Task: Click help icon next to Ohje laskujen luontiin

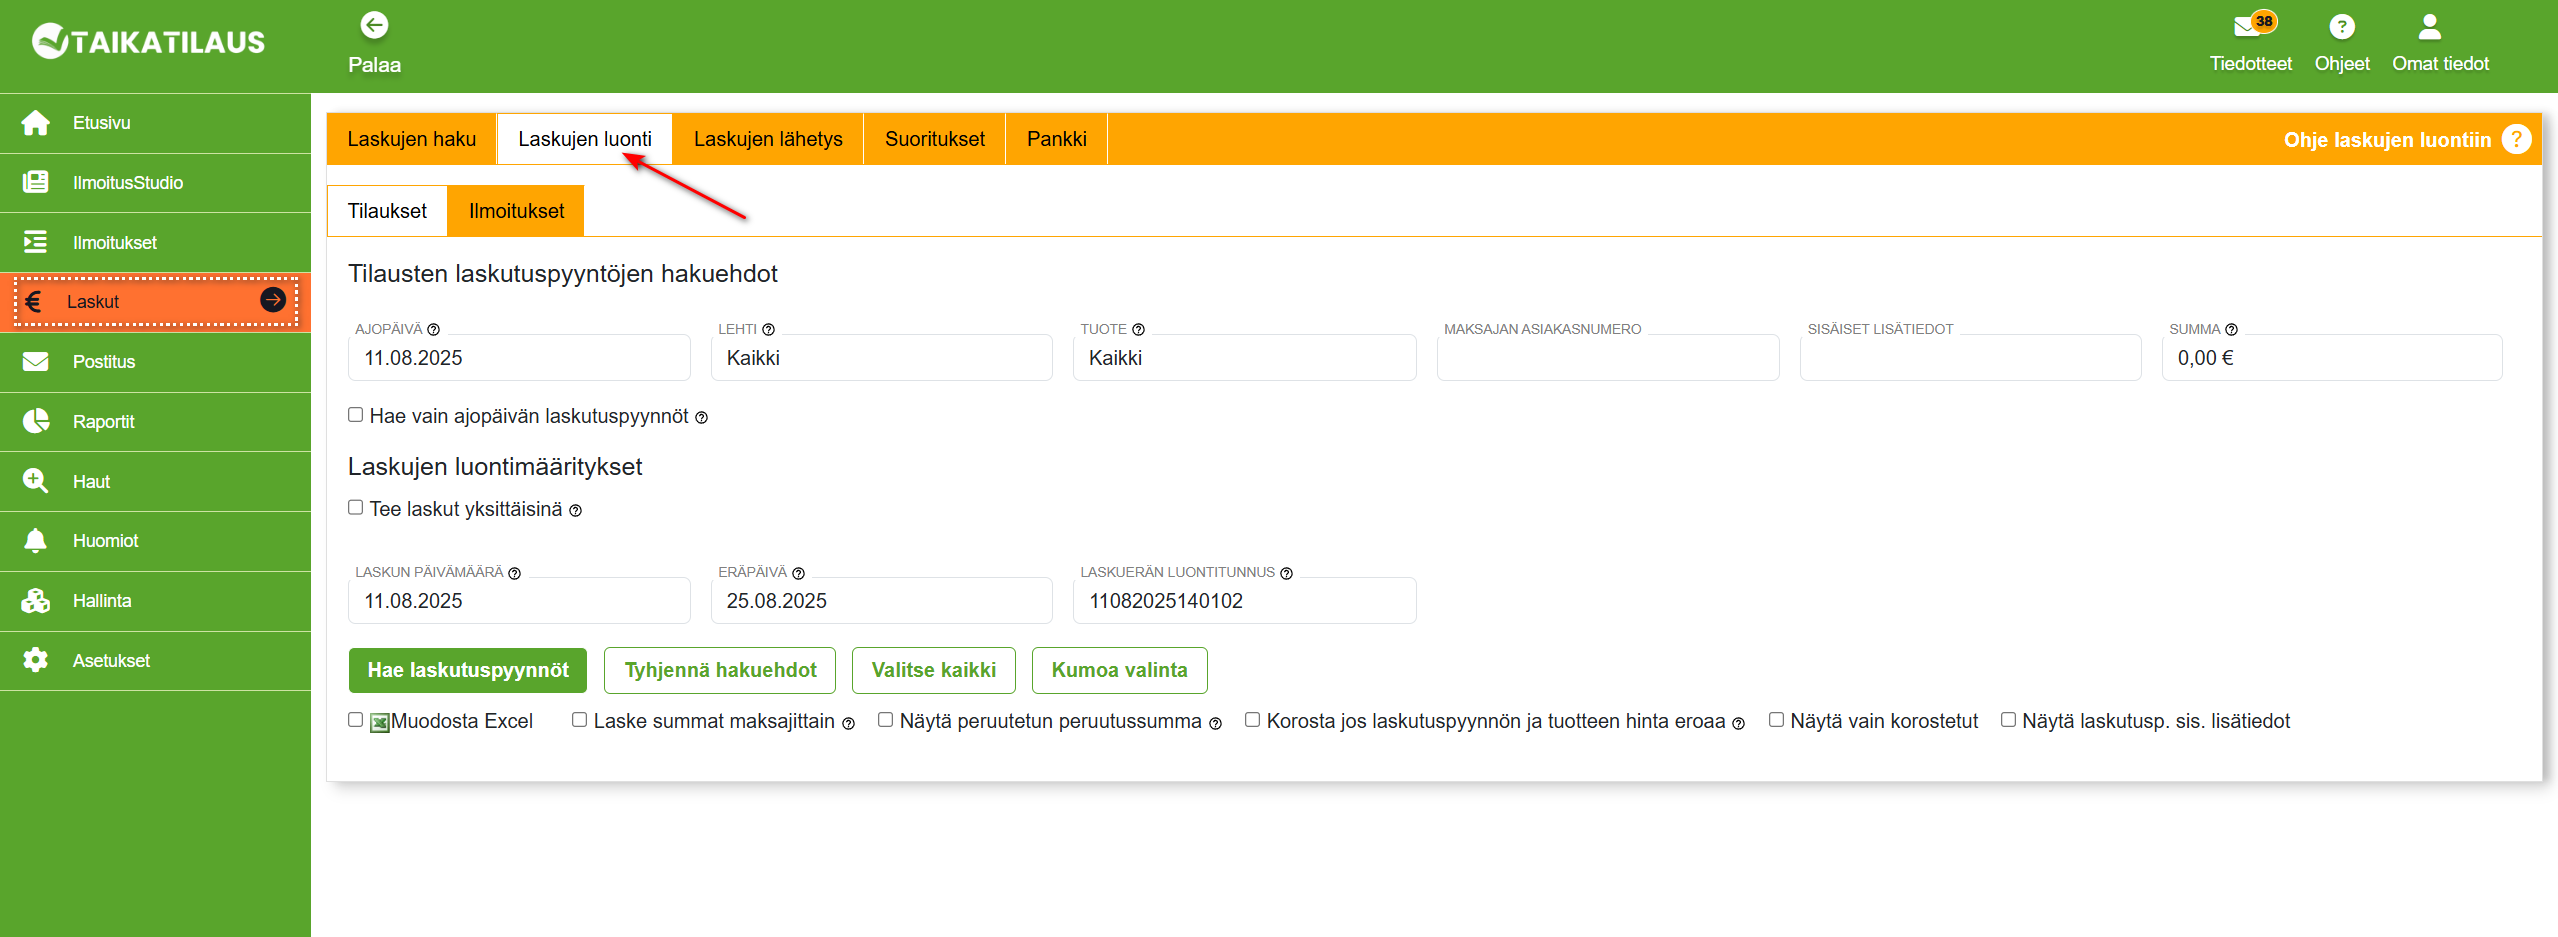Action: (2516, 139)
